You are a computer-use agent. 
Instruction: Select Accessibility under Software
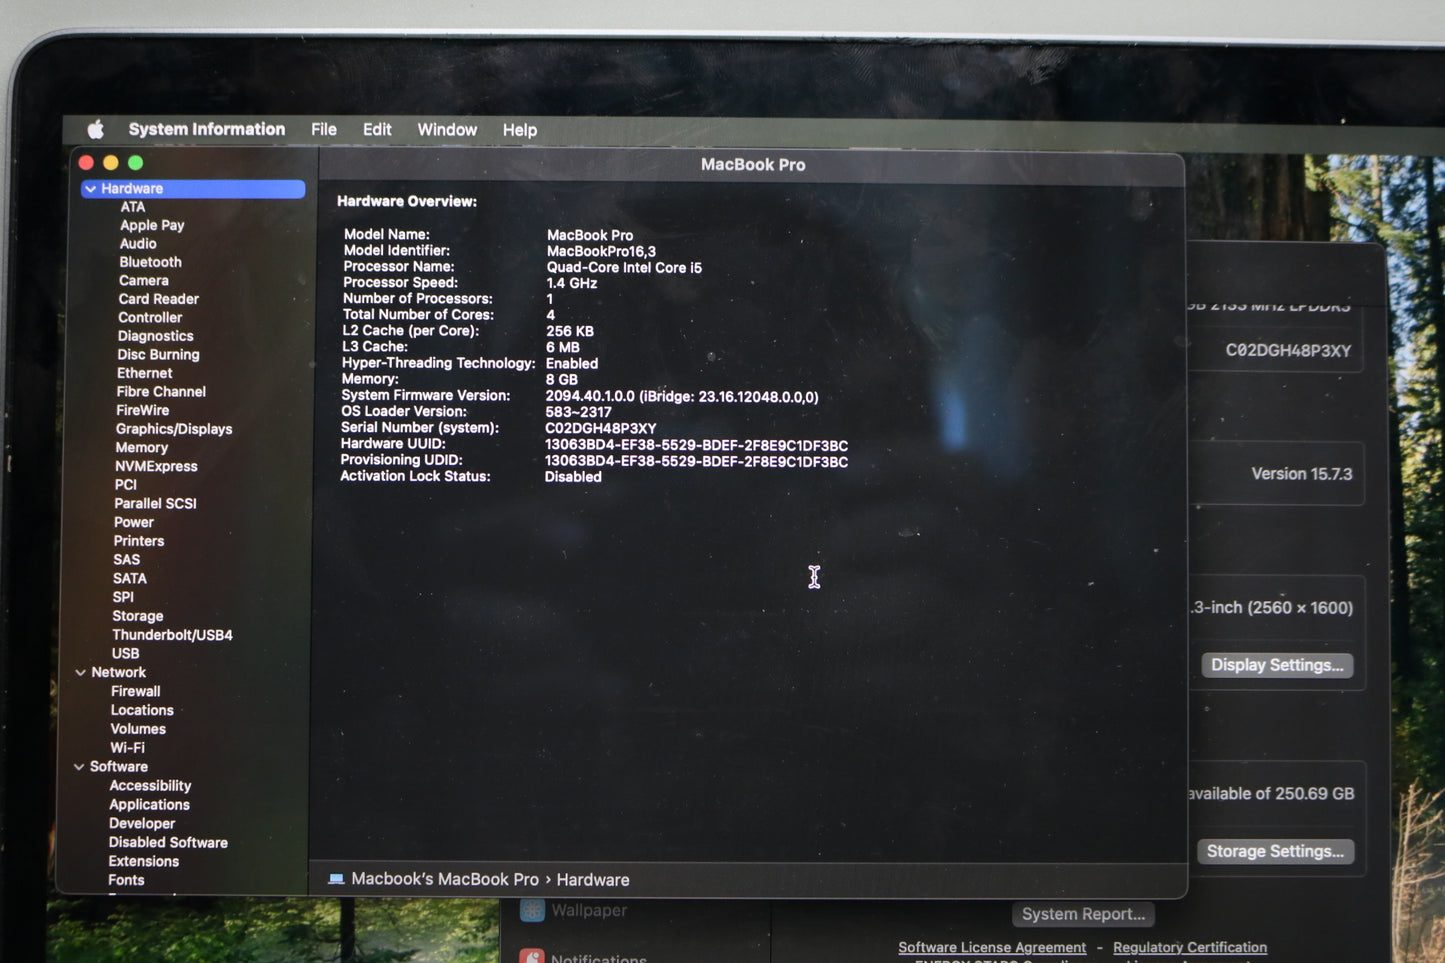[150, 786]
